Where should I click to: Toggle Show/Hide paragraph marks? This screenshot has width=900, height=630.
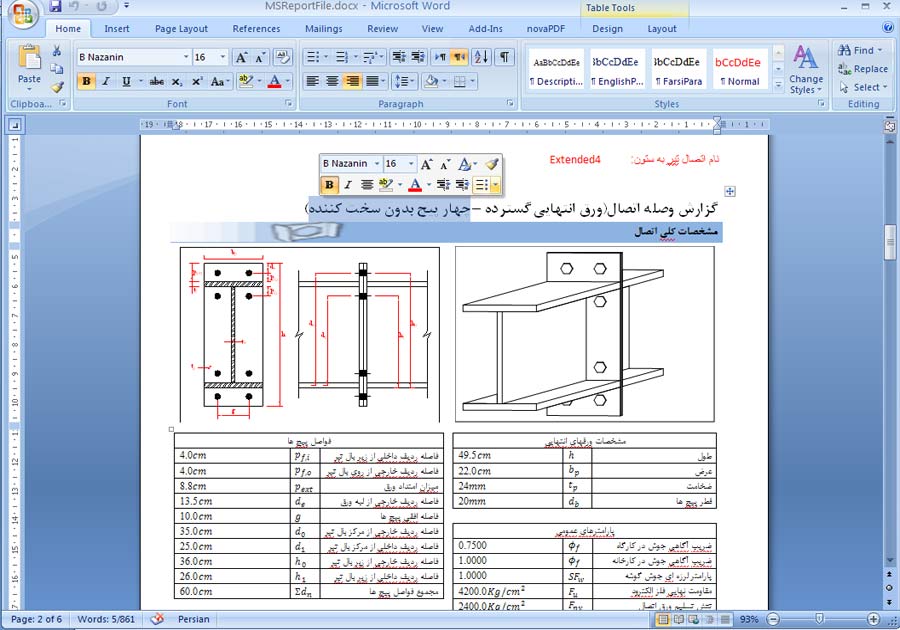505,57
